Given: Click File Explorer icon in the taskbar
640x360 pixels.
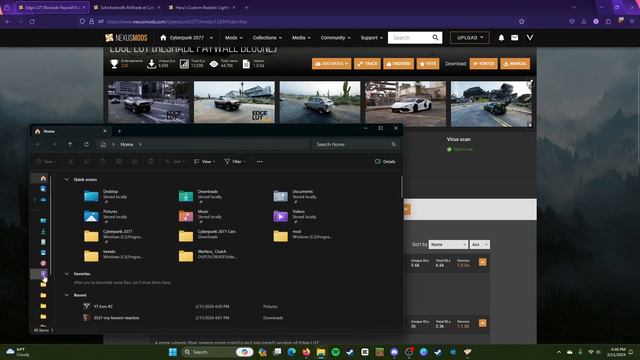Looking at the screenshot, I should (321, 352).
